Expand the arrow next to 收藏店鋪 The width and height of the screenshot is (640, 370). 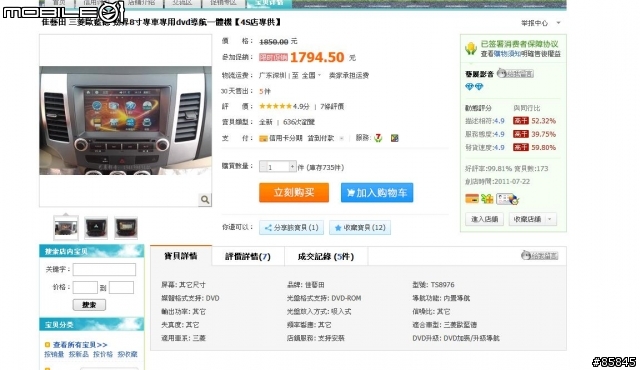[x=550, y=219]
